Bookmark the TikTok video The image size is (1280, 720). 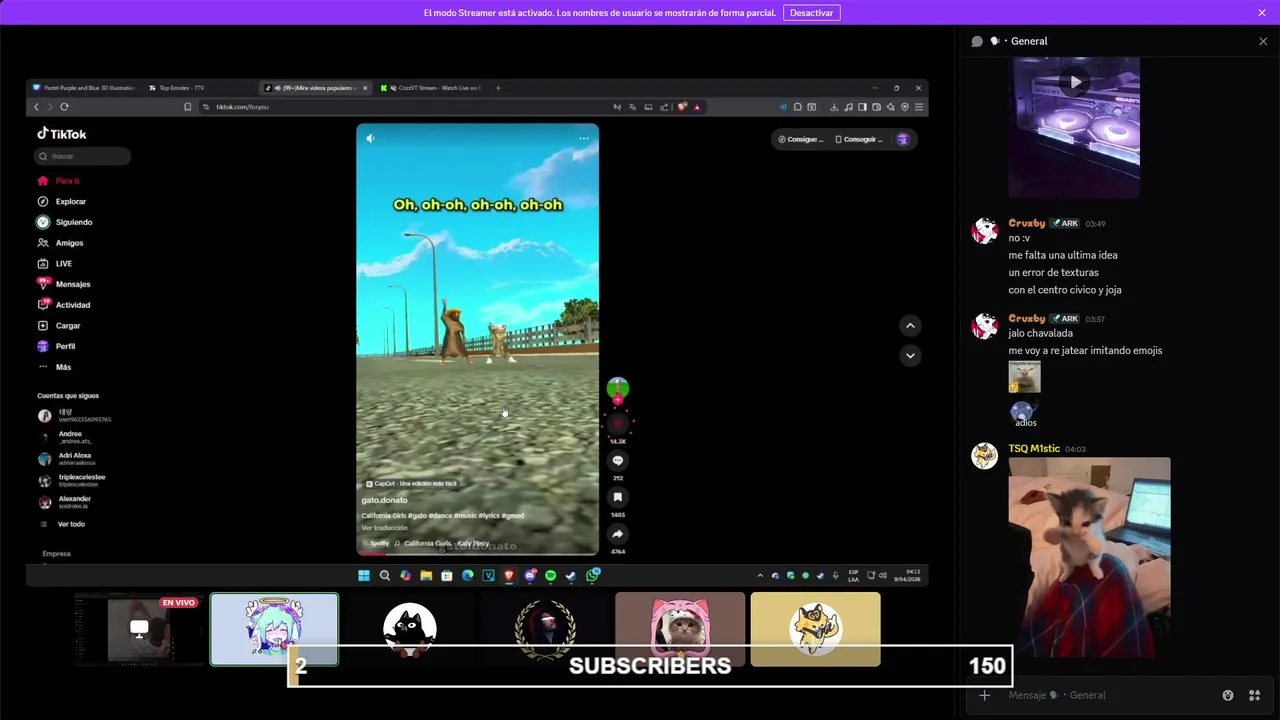618,497
